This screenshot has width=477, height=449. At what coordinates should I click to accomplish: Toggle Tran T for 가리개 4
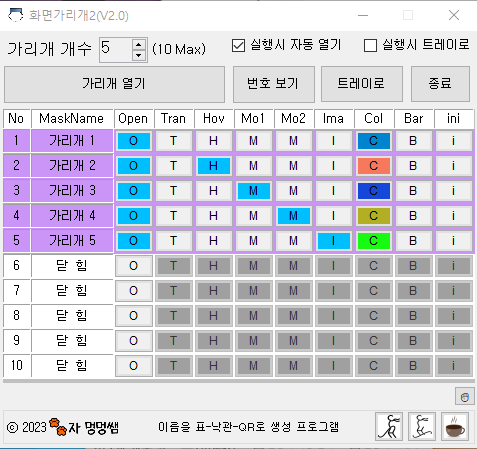[x=173, y=216]
